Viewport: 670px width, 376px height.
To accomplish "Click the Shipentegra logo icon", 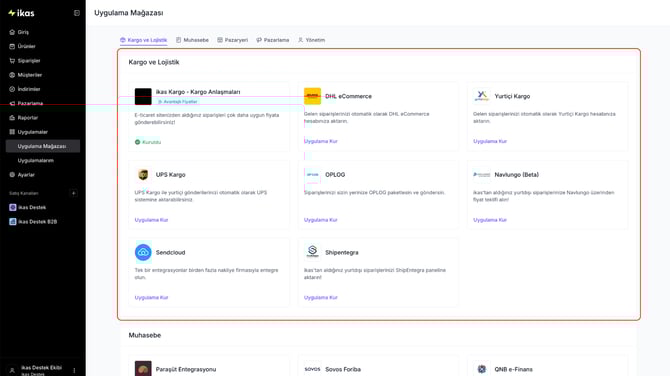I will pos(312,252).
